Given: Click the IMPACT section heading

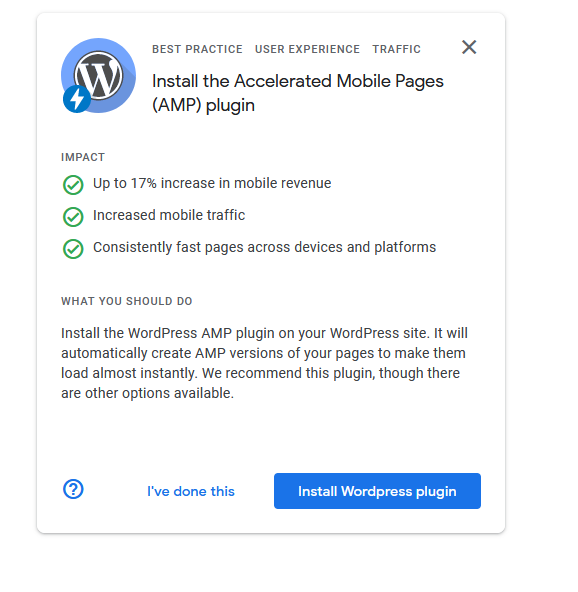Looking at the screenshot, I should [83, 157].
